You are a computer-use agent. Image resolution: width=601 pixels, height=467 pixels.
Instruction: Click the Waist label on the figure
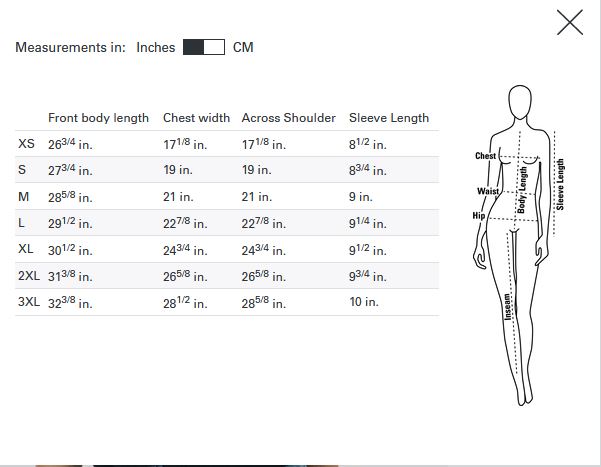coord(488,191)
